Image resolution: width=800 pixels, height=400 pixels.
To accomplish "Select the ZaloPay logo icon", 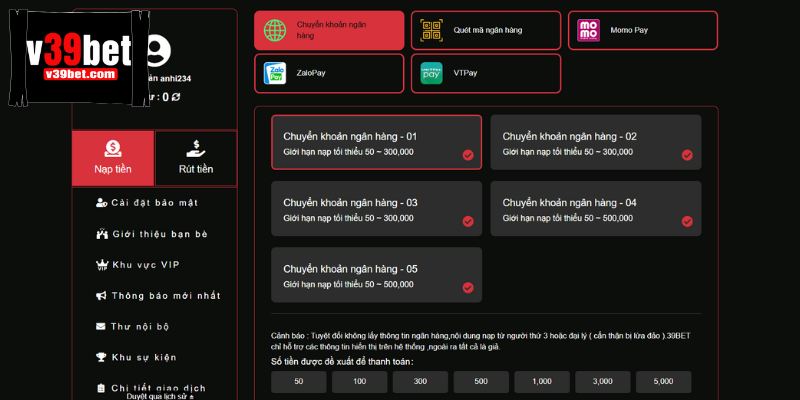I will pos(275,73).
